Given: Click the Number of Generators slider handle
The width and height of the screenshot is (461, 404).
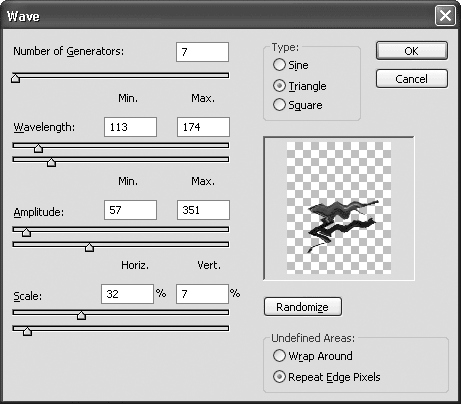Looking at the screenshot, I should 16,79.
